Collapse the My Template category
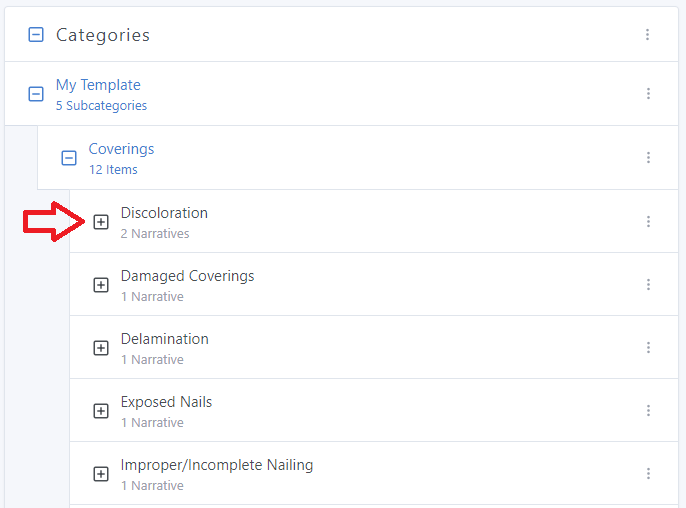This screenshot has width=686, height=508. pos(36,94)
